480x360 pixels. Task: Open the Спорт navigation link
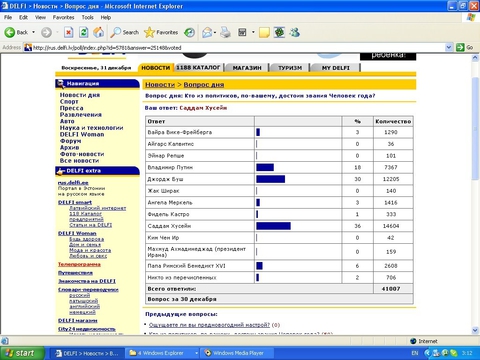pyautogui.click(x=69, y=101)
